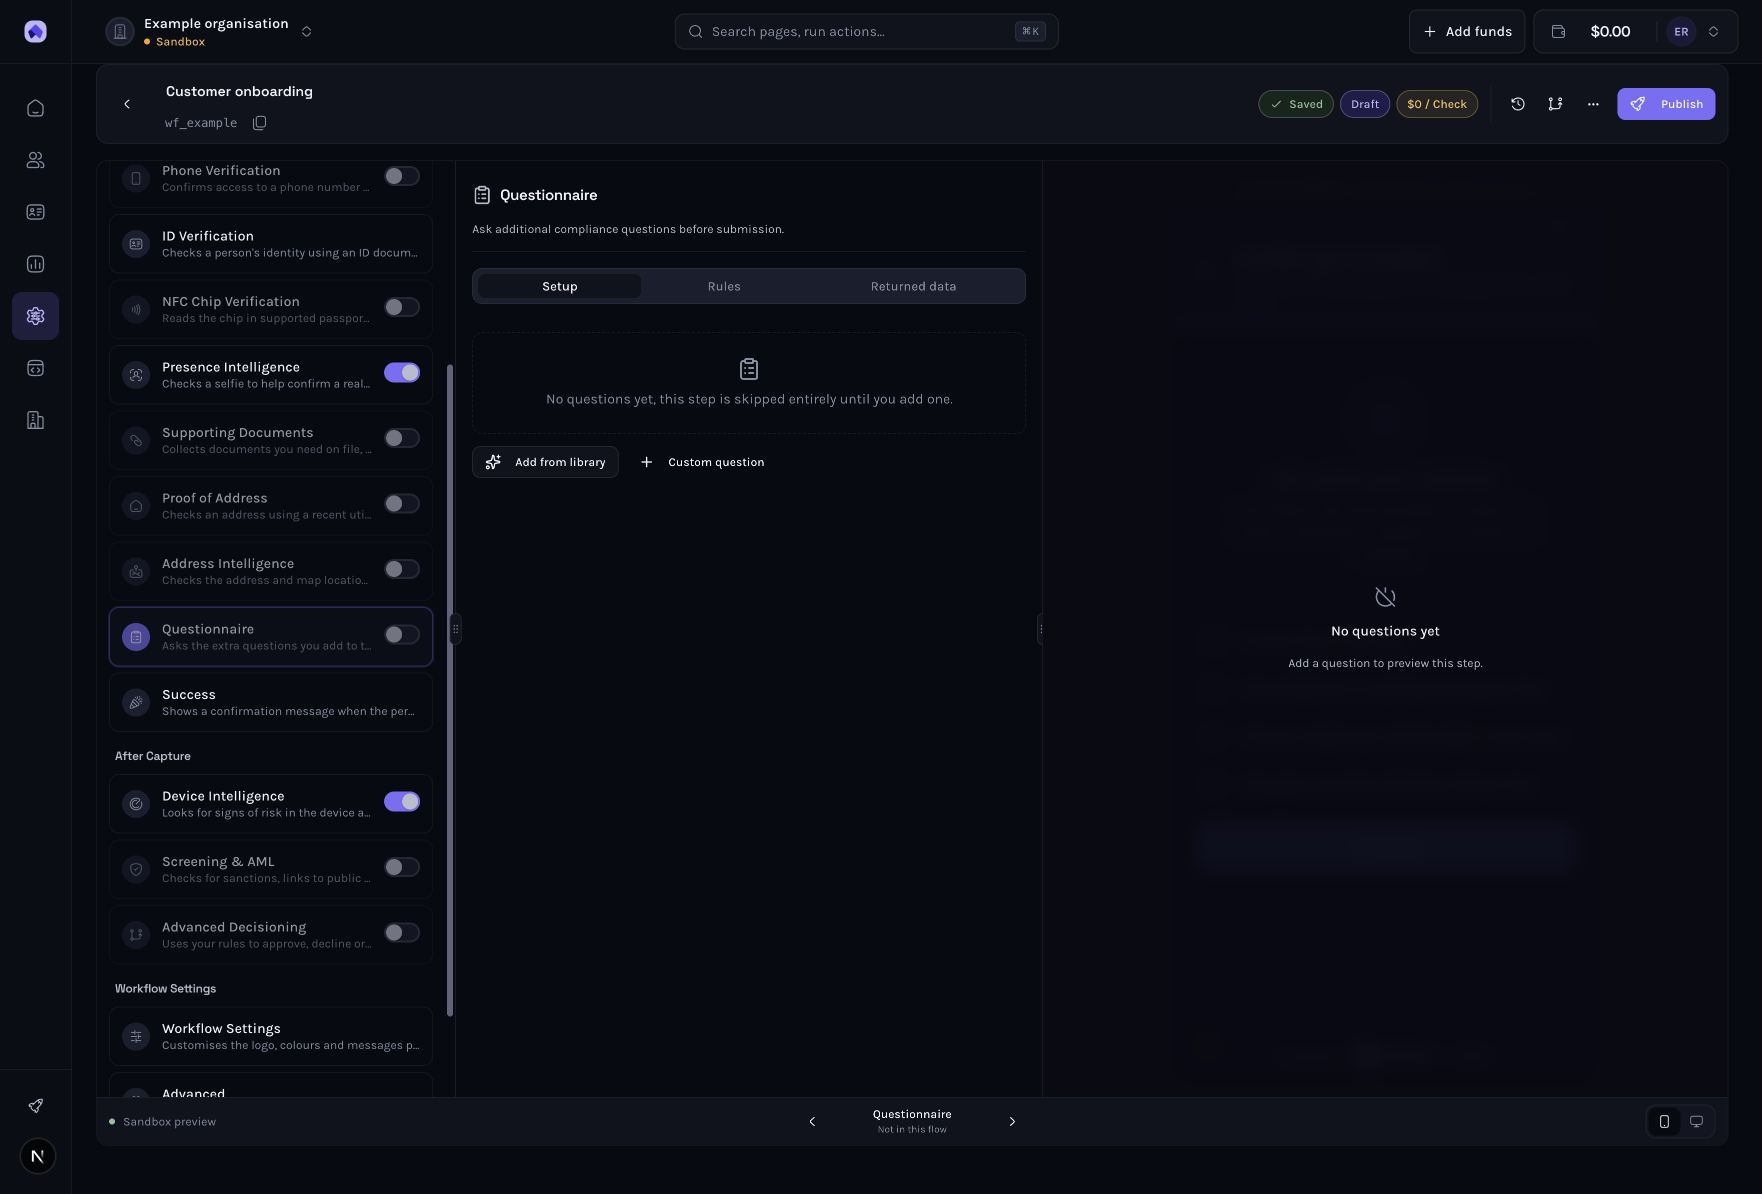Click the app logo at top left
Screen dimensions: 1762x1194
[35, 32]
